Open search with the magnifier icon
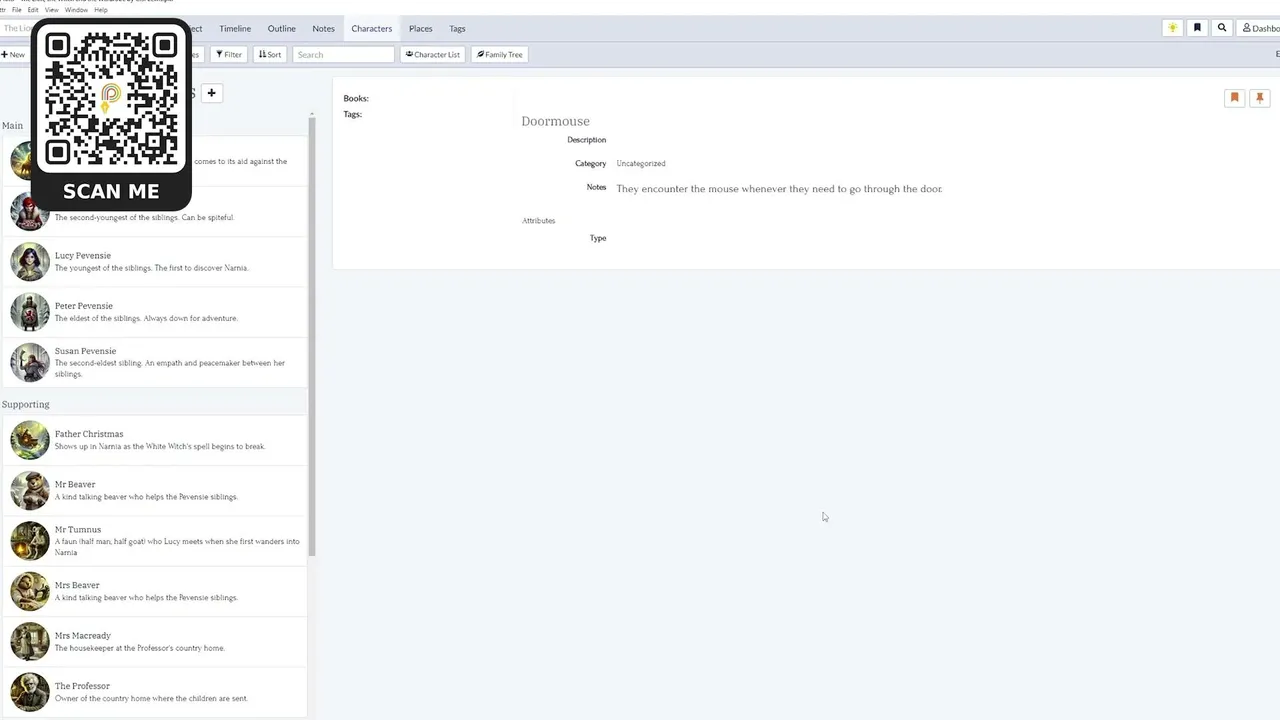This screenshot has width=1280, height=720. 1222,28
